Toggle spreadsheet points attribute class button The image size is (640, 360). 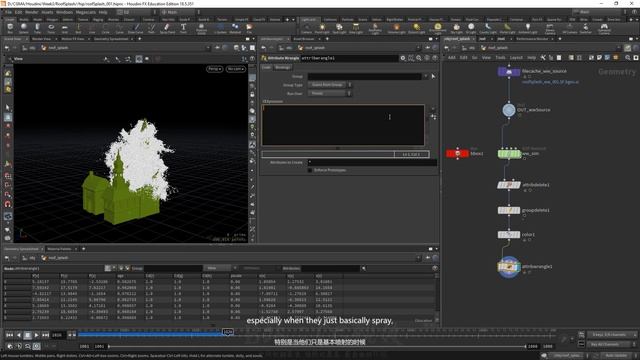[x=108, y=268]
